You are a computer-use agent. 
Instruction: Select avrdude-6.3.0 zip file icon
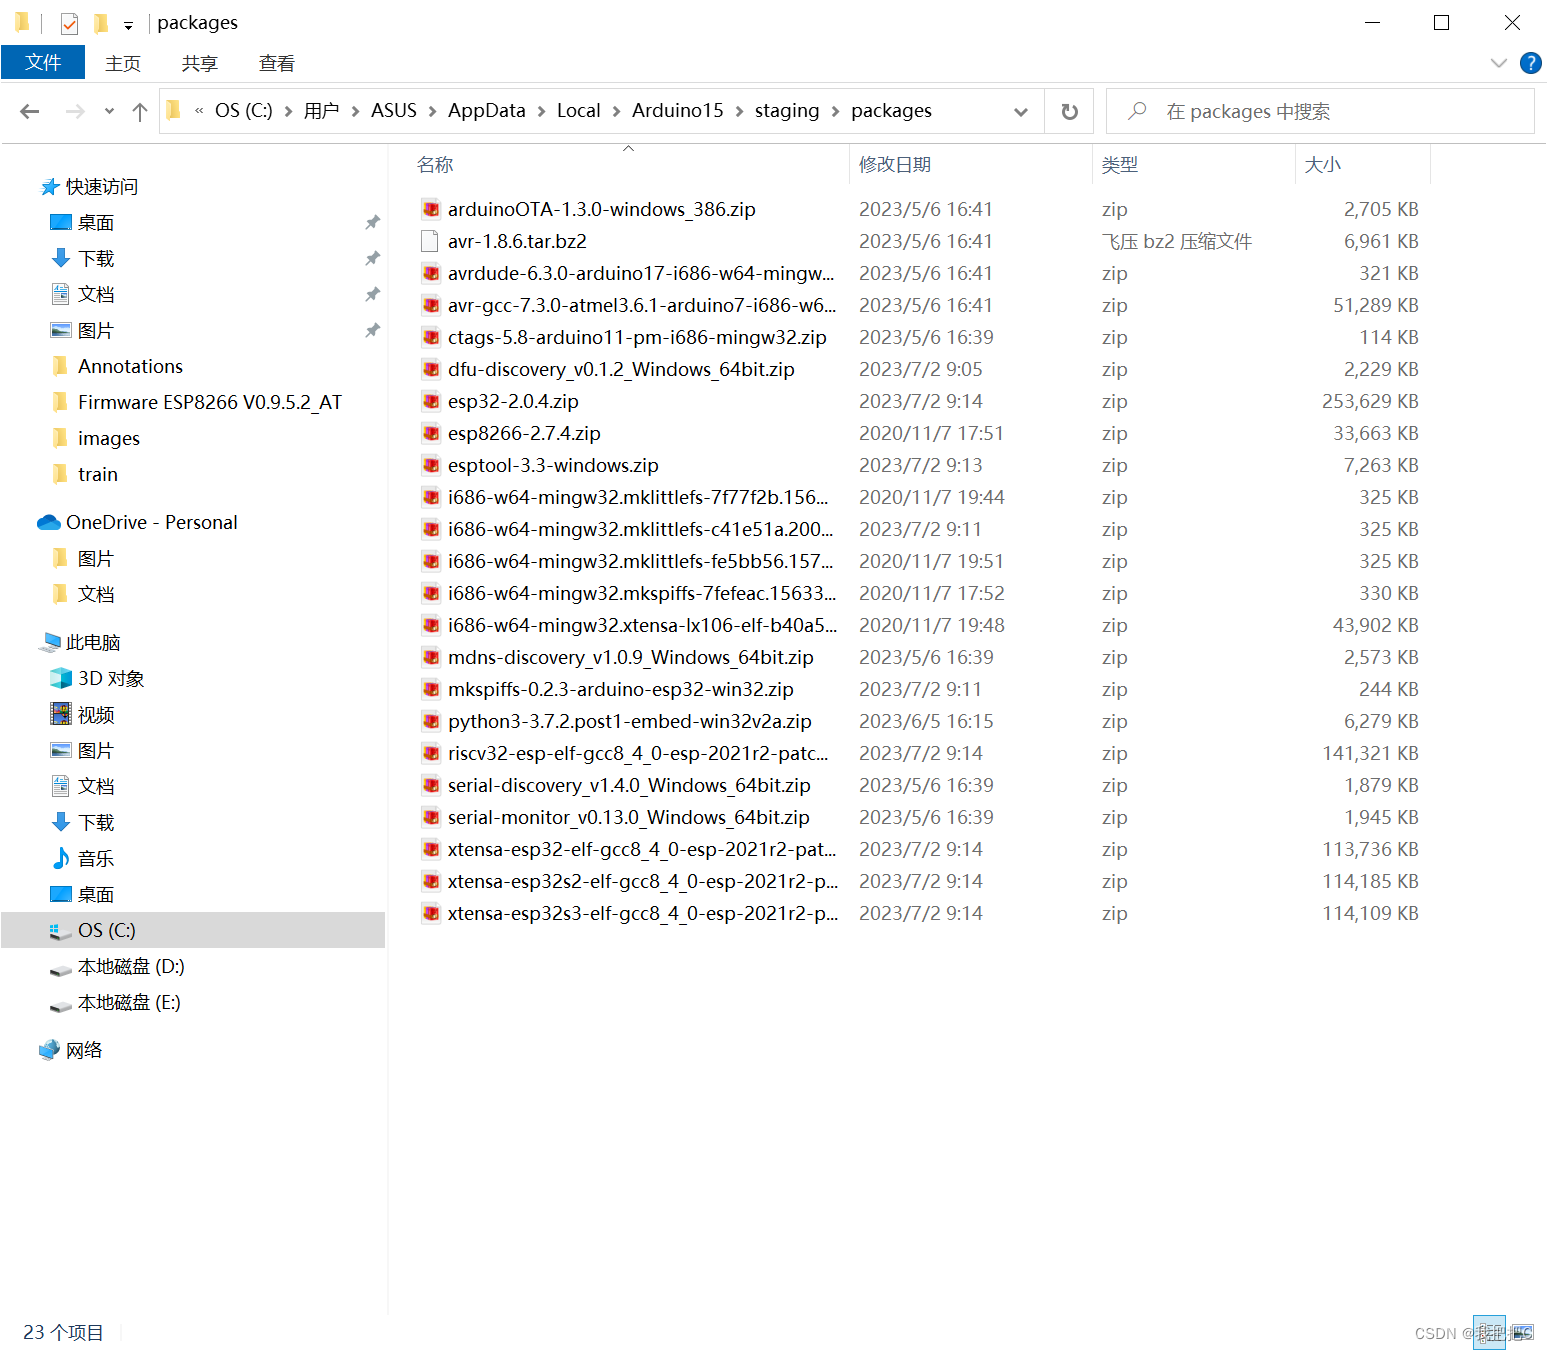point(430,273)
